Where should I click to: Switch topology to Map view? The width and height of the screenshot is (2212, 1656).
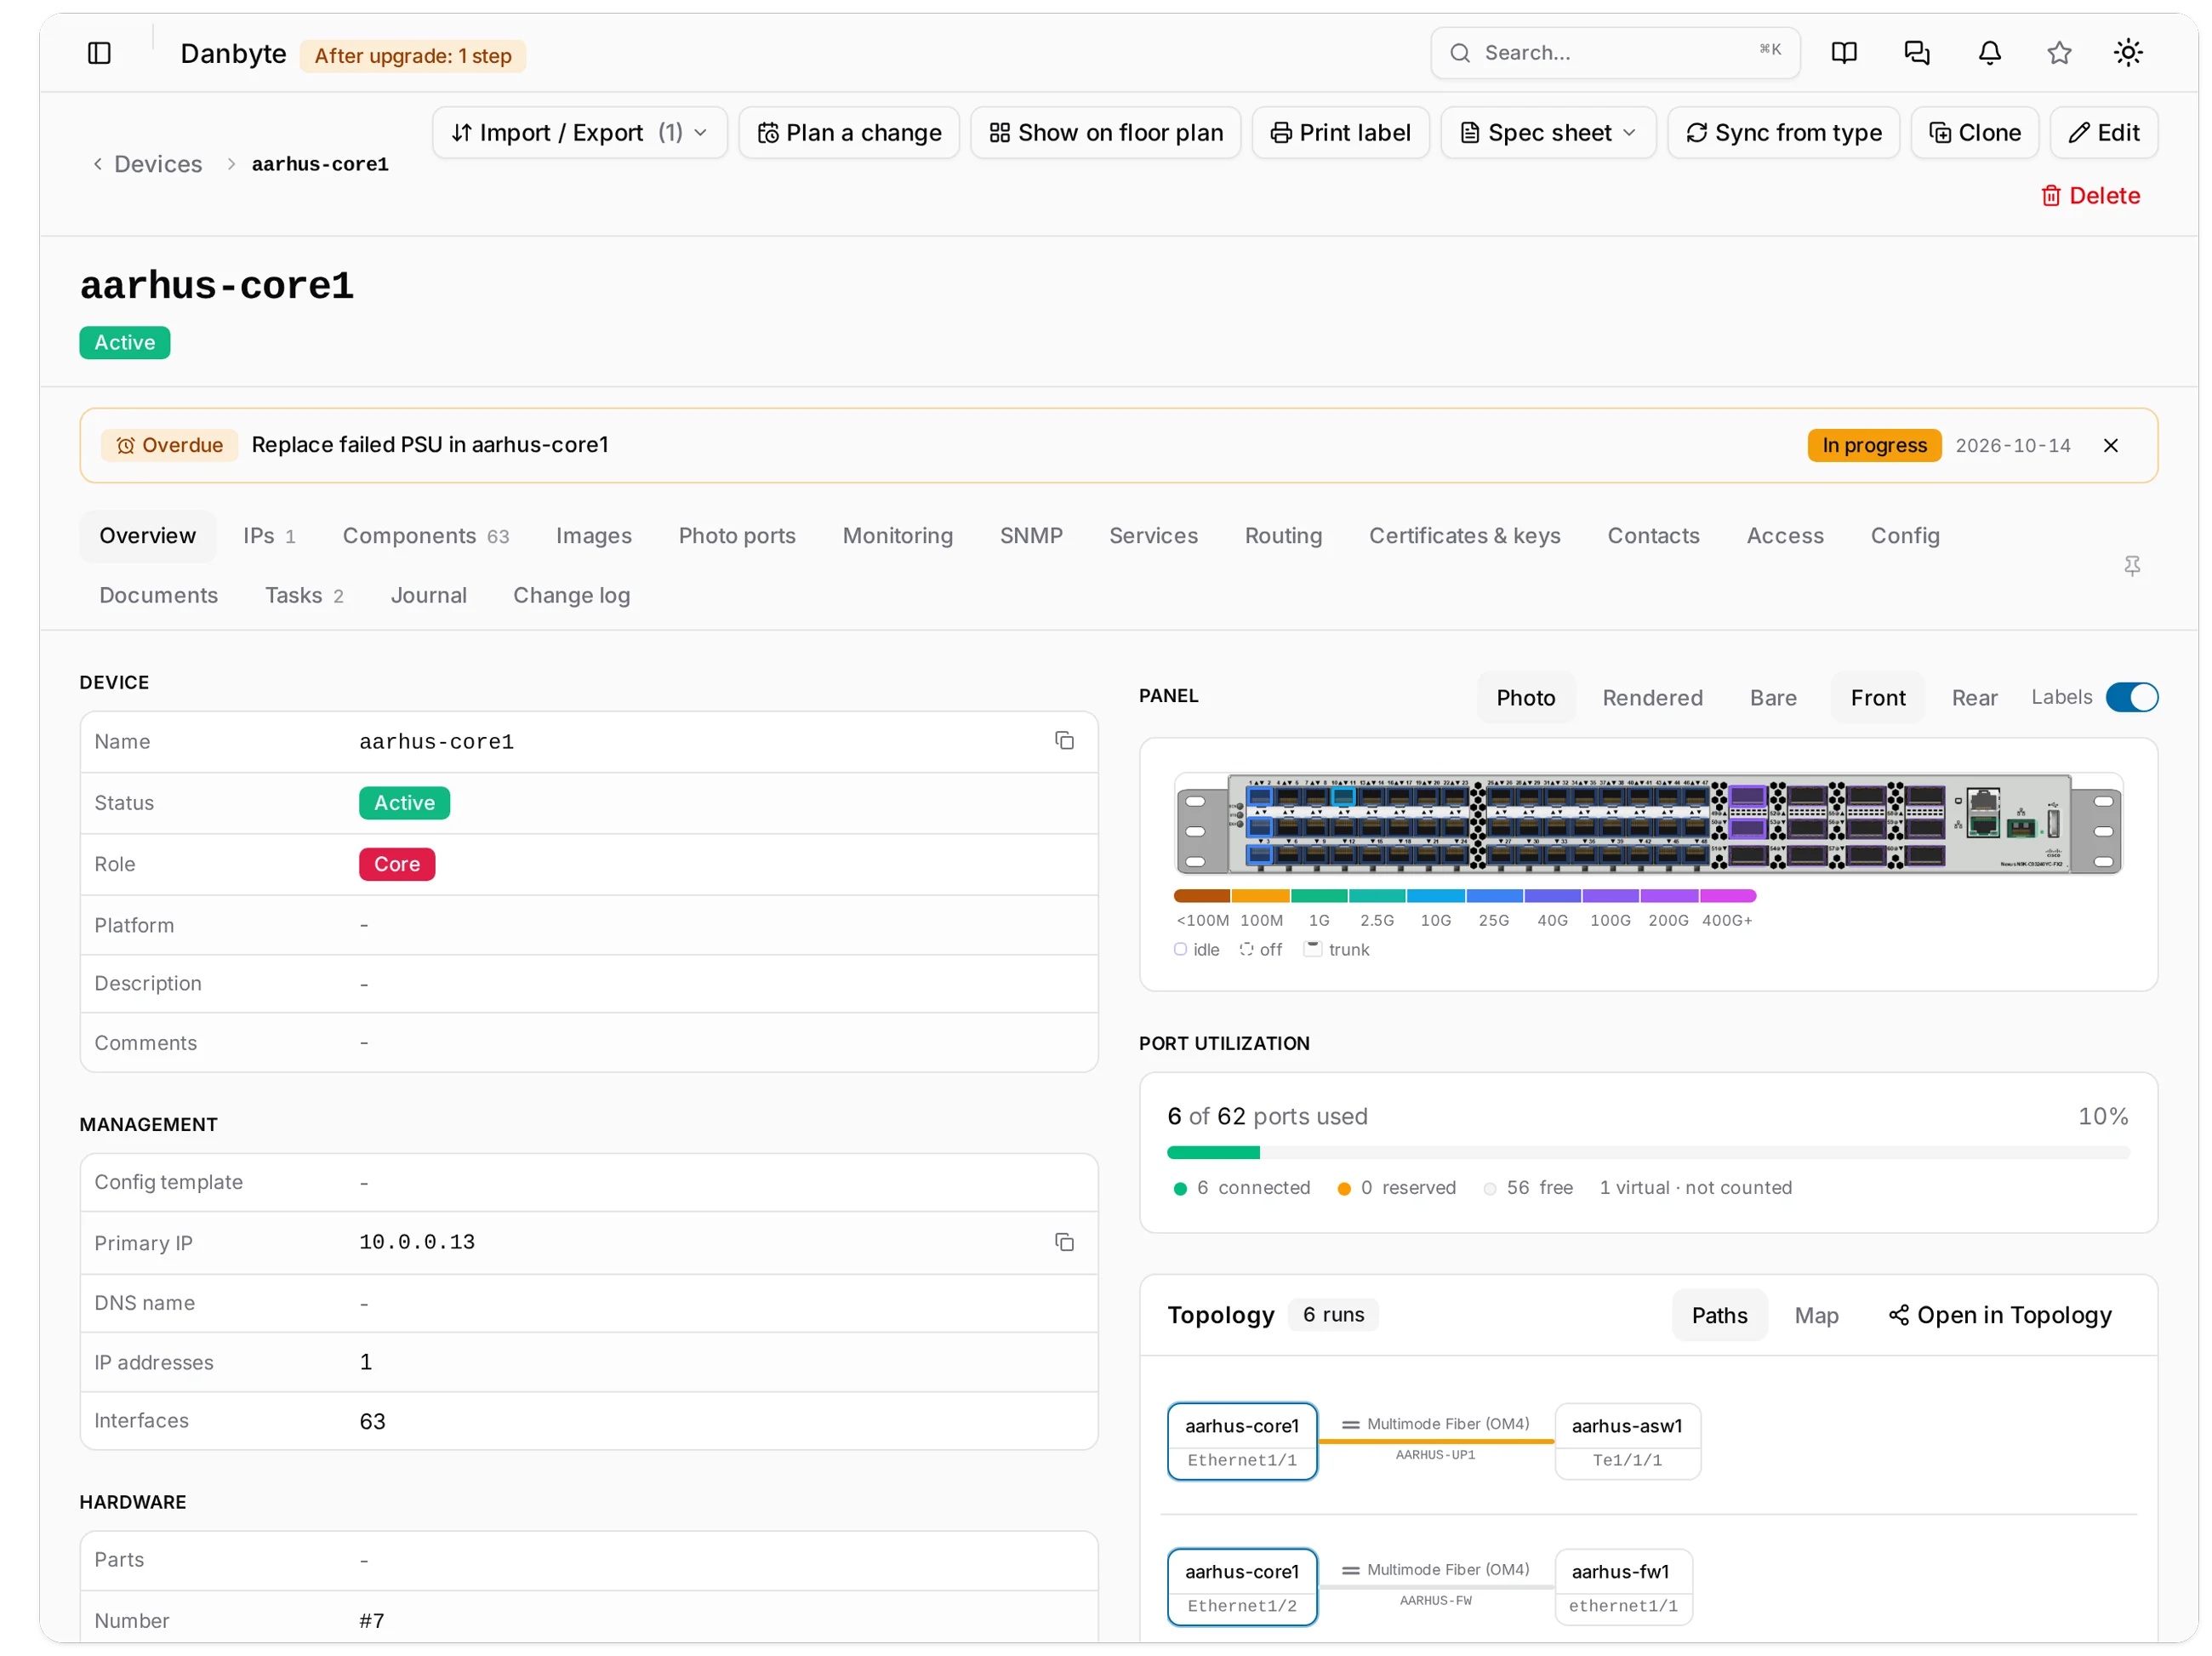point(1816,1315)
